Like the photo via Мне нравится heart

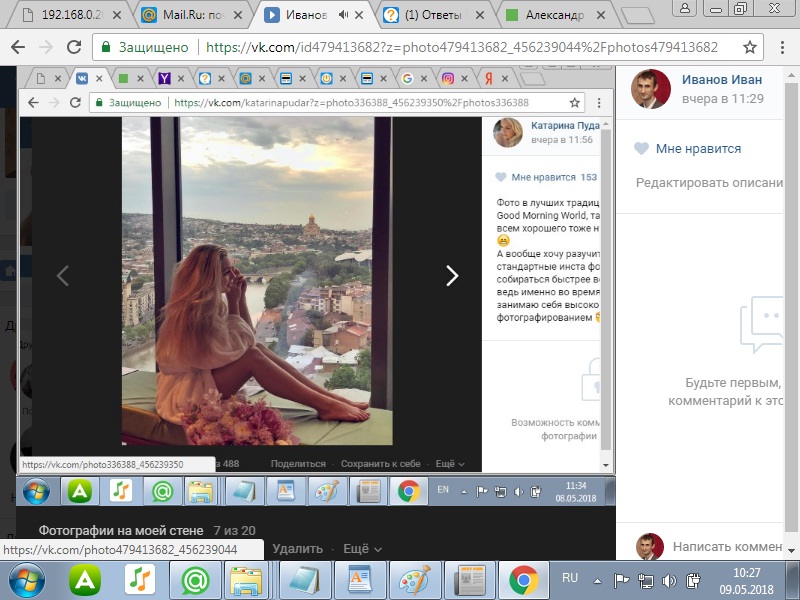pyautogui.click(x=687, y=148)
